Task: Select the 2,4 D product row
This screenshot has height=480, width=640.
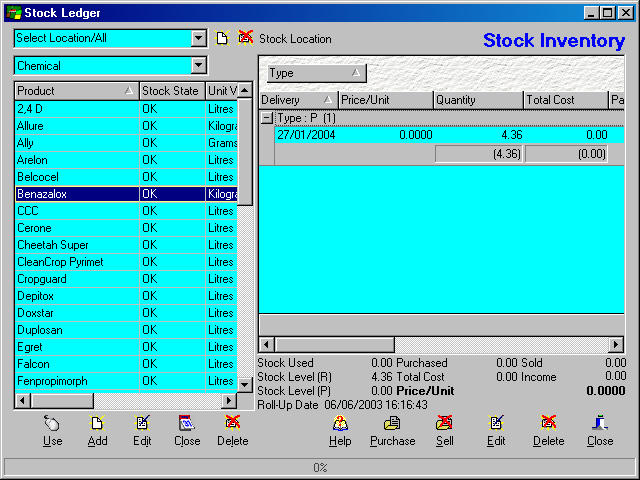Action: [126, 109]
